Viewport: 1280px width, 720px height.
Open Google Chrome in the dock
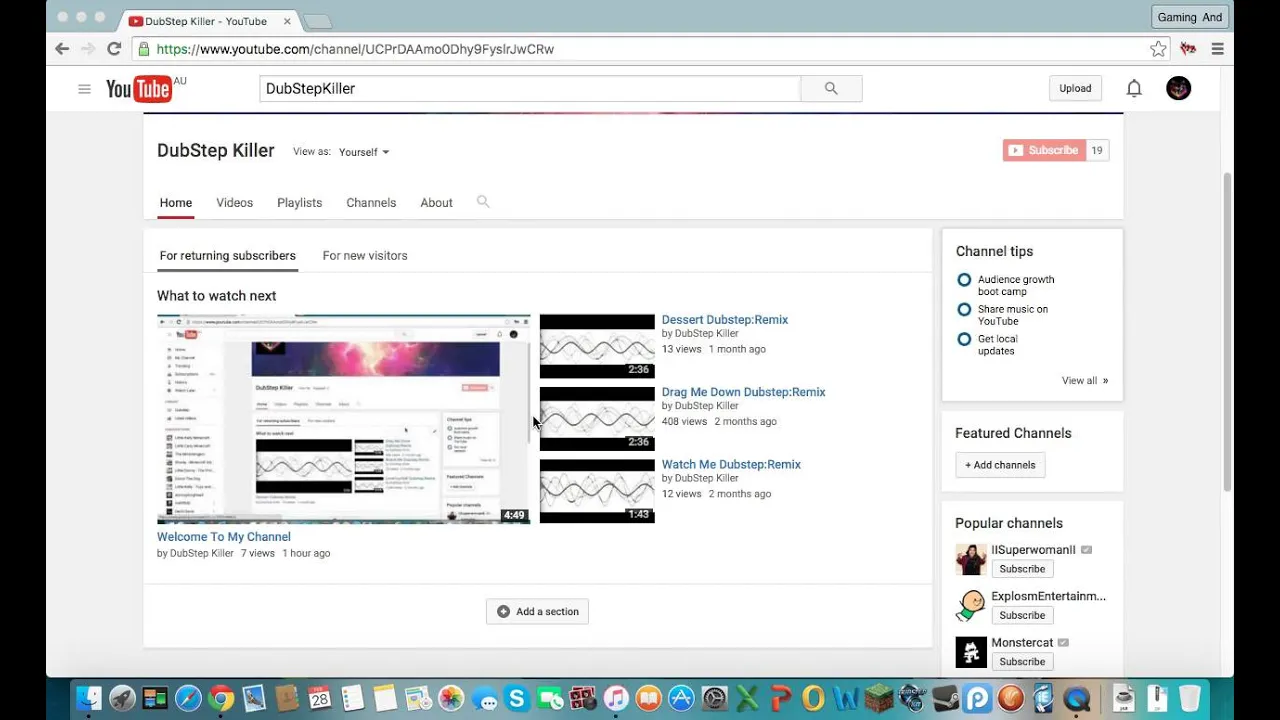(x=221, y=698)
